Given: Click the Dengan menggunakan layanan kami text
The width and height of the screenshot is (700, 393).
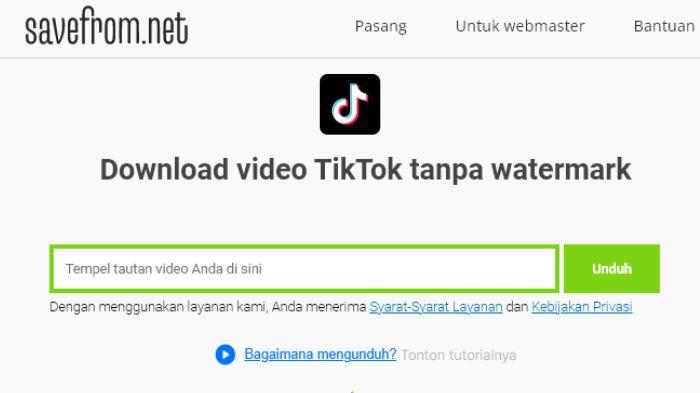Looking at the screenshot, I should click(x=158, y=307).
